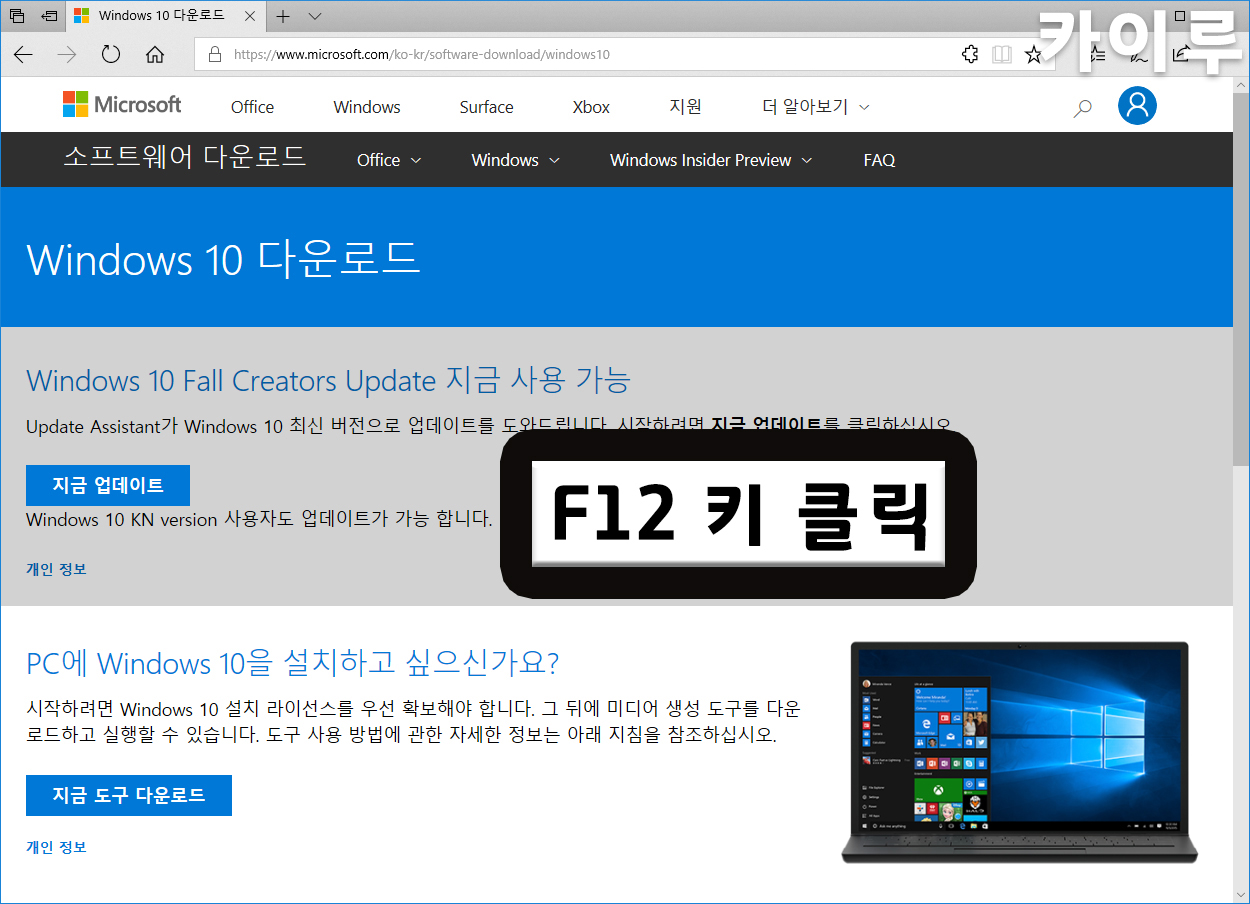
Task: Open Windows in the white top menu
Action: (x=367, y=107)
